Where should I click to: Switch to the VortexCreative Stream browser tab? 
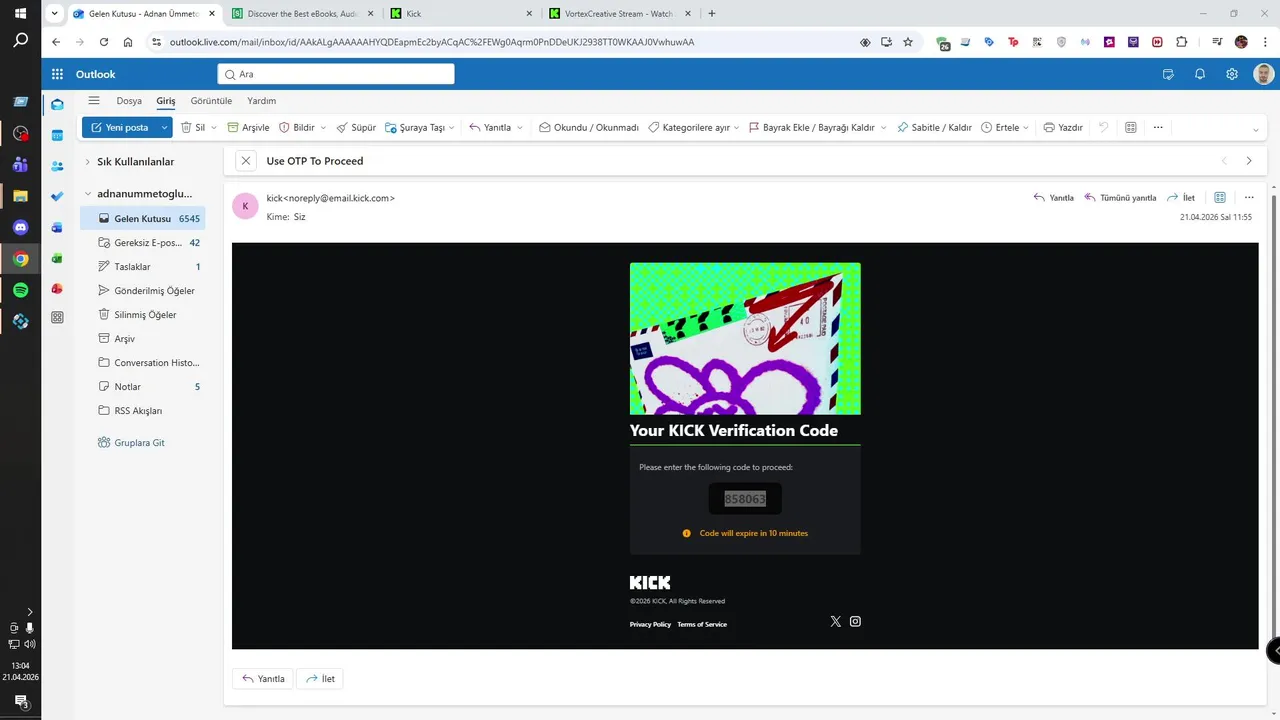click(x=622, y=14)
